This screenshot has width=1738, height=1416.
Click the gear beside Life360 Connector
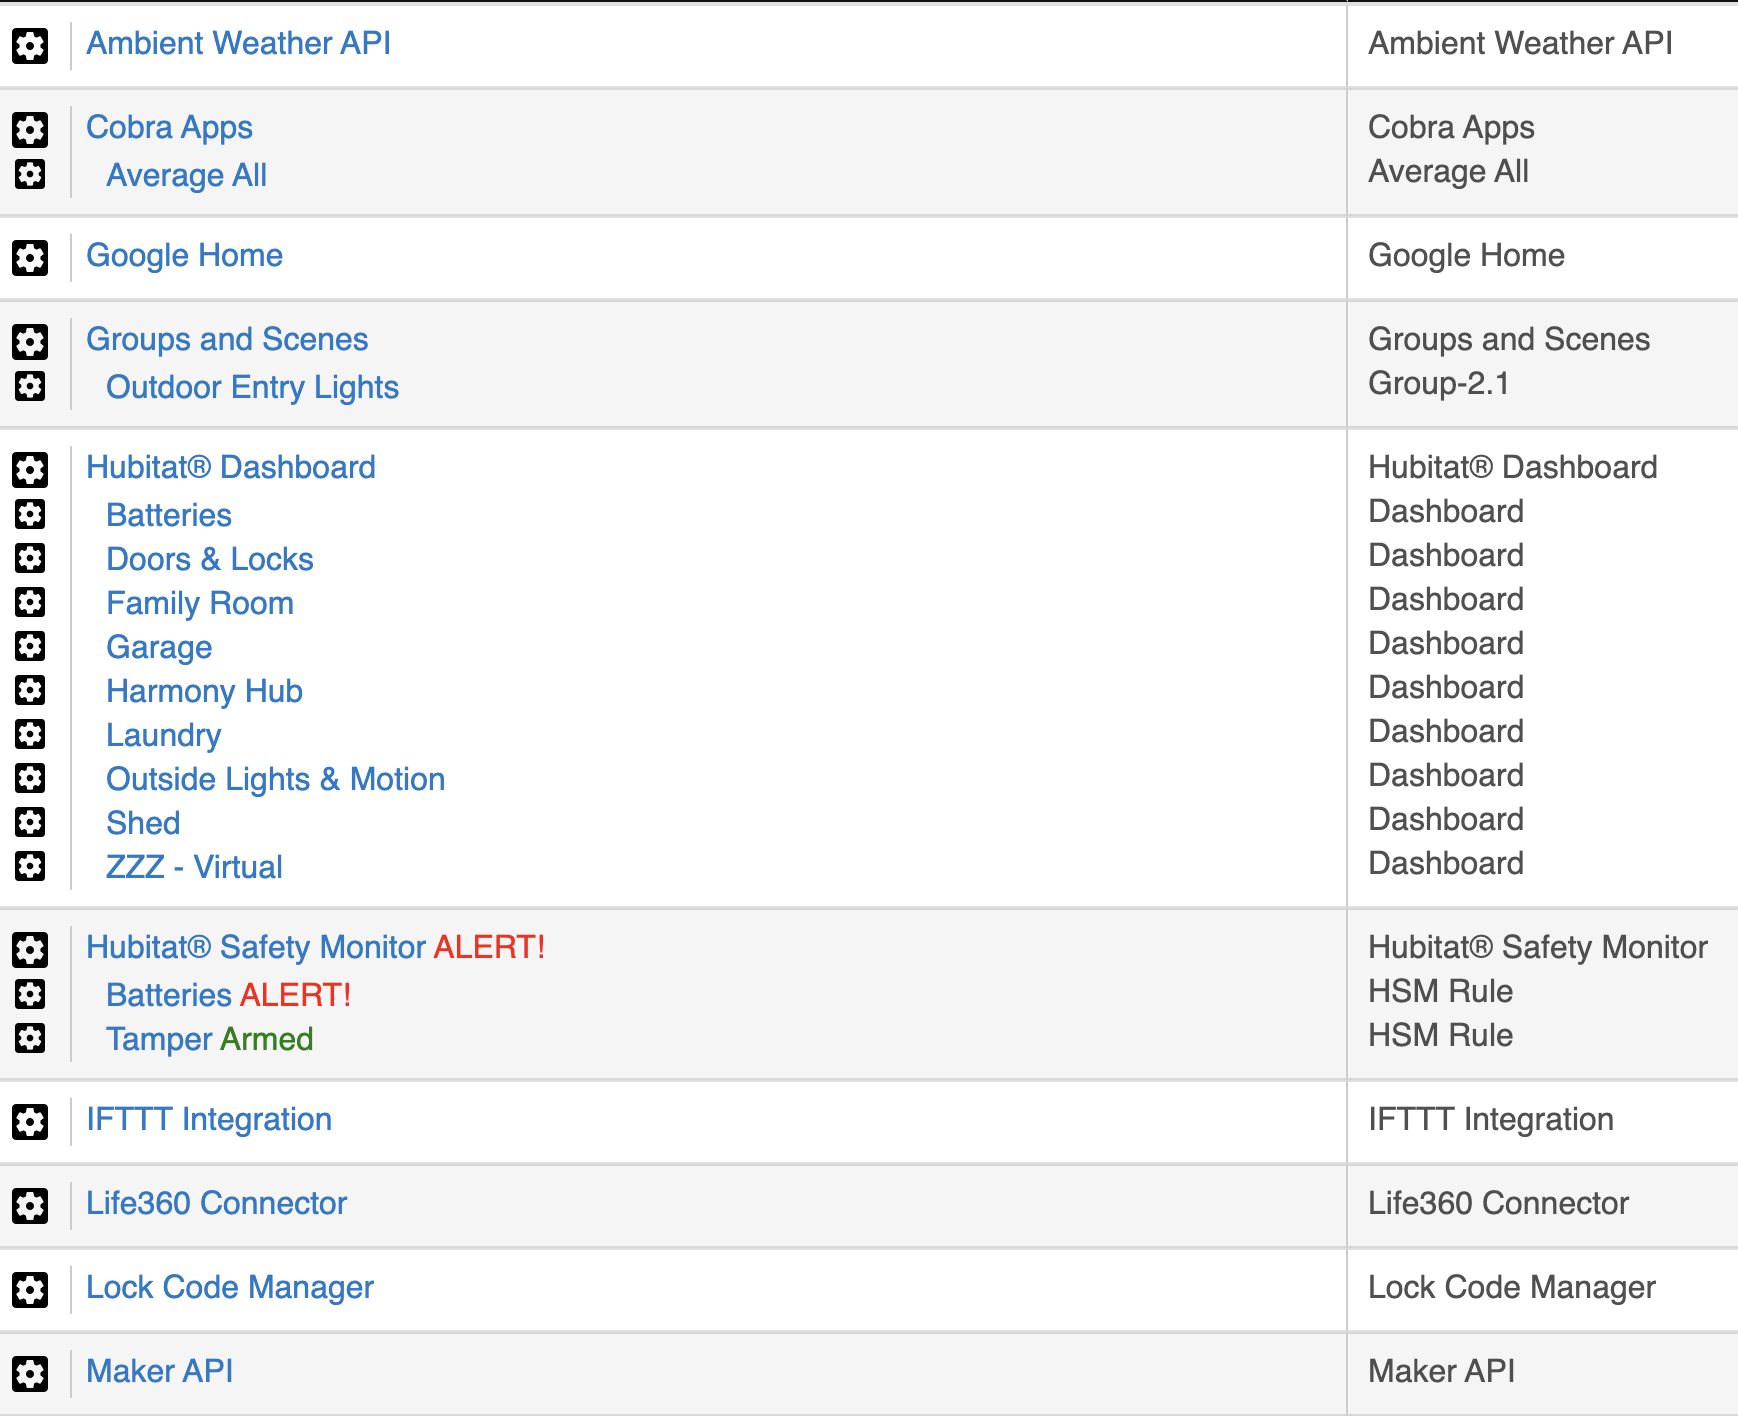30,1205
